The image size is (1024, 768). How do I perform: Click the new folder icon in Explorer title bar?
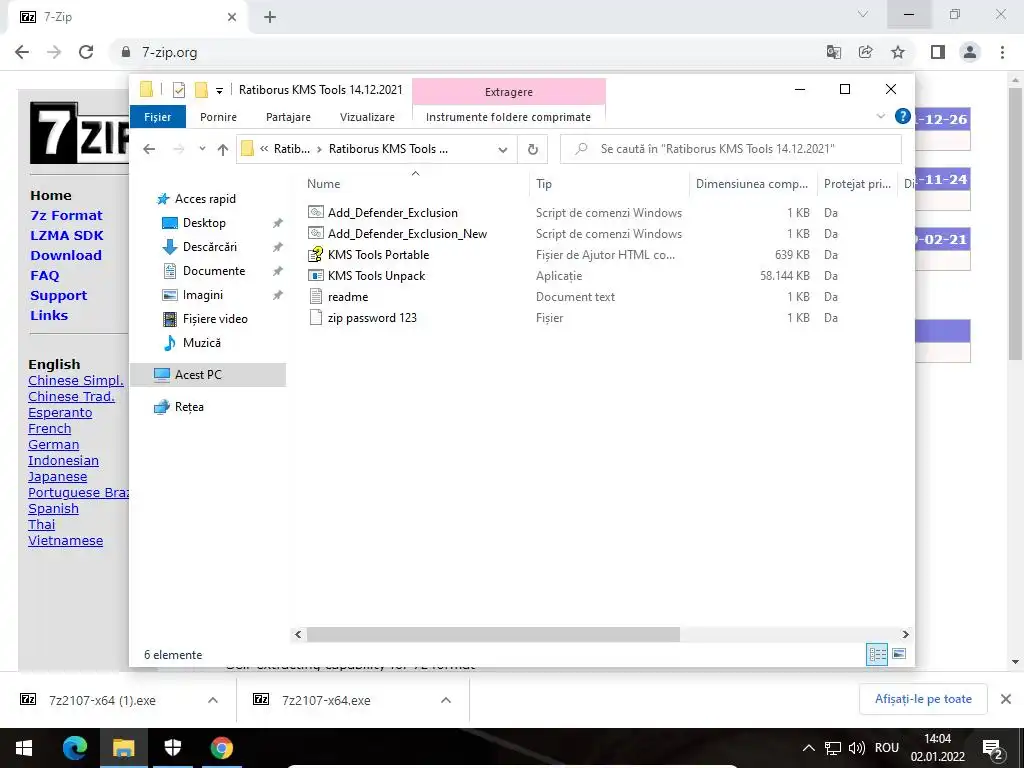coord(202,89)
